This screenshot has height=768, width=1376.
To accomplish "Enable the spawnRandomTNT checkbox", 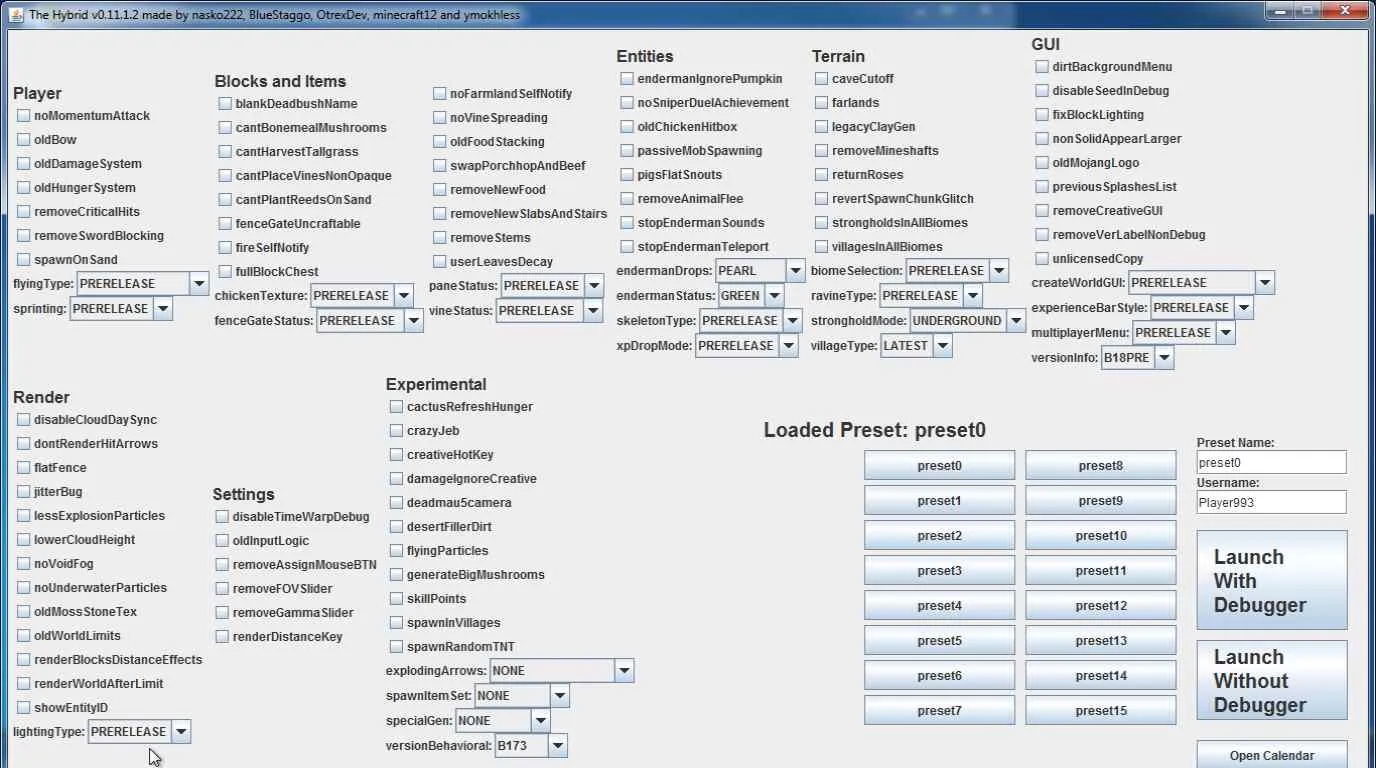I will pos(397,647).
